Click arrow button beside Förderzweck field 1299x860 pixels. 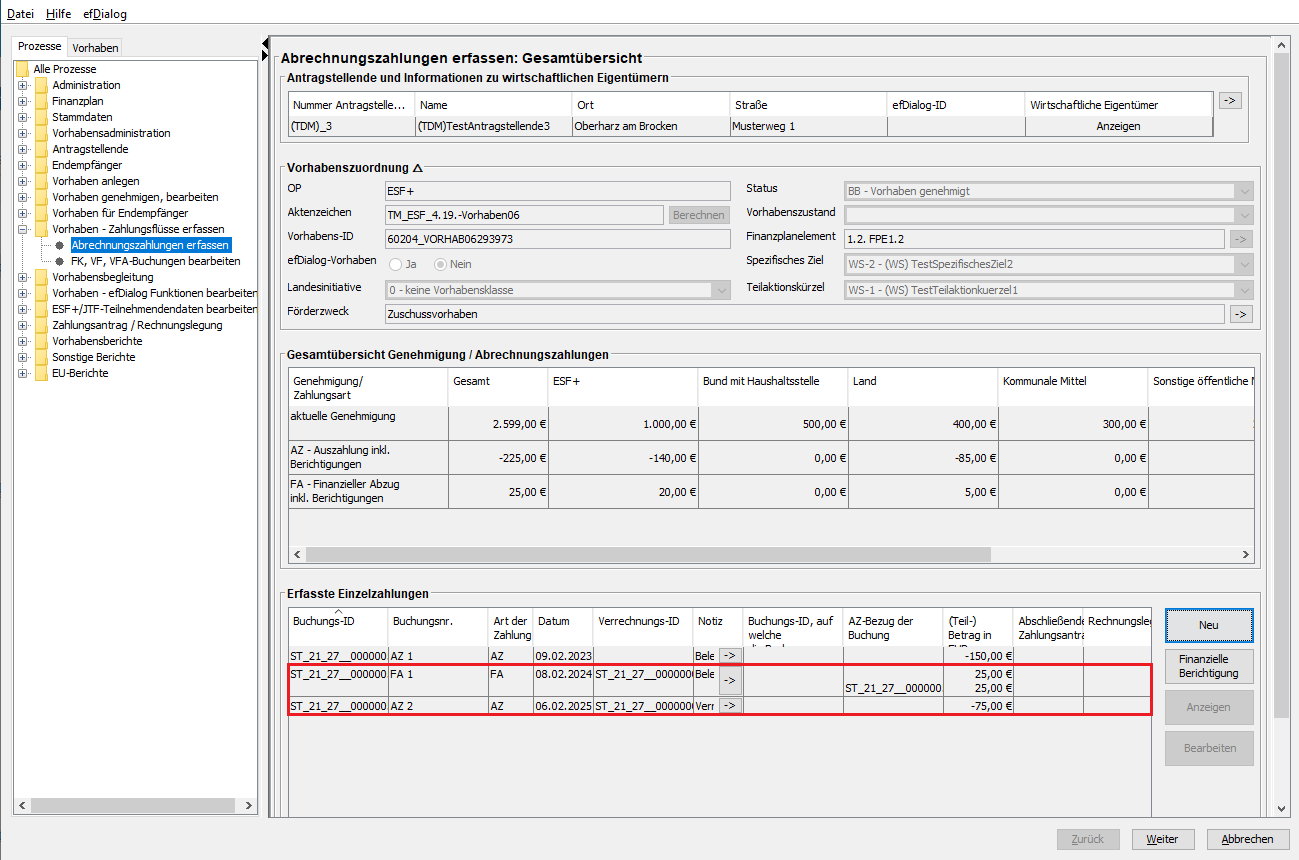tap(1240, 314)
